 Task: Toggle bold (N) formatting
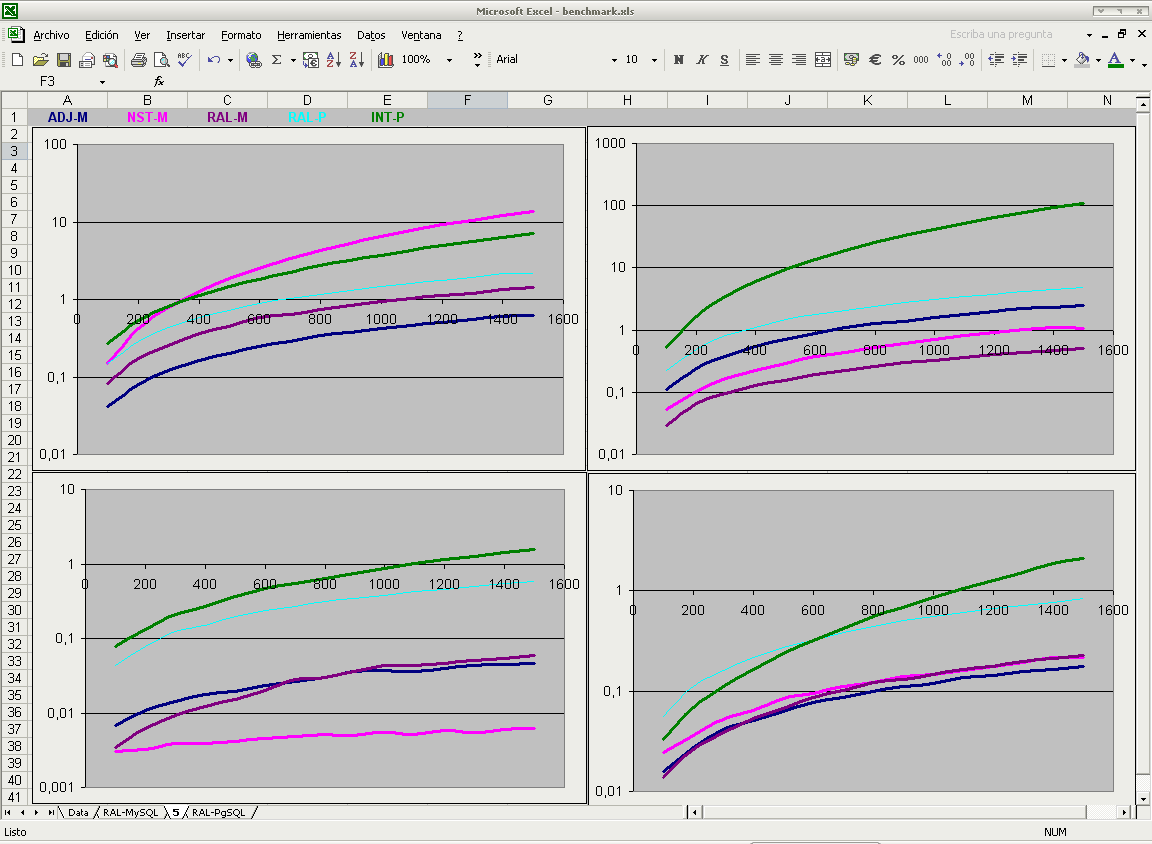click(x=679, y=59)
